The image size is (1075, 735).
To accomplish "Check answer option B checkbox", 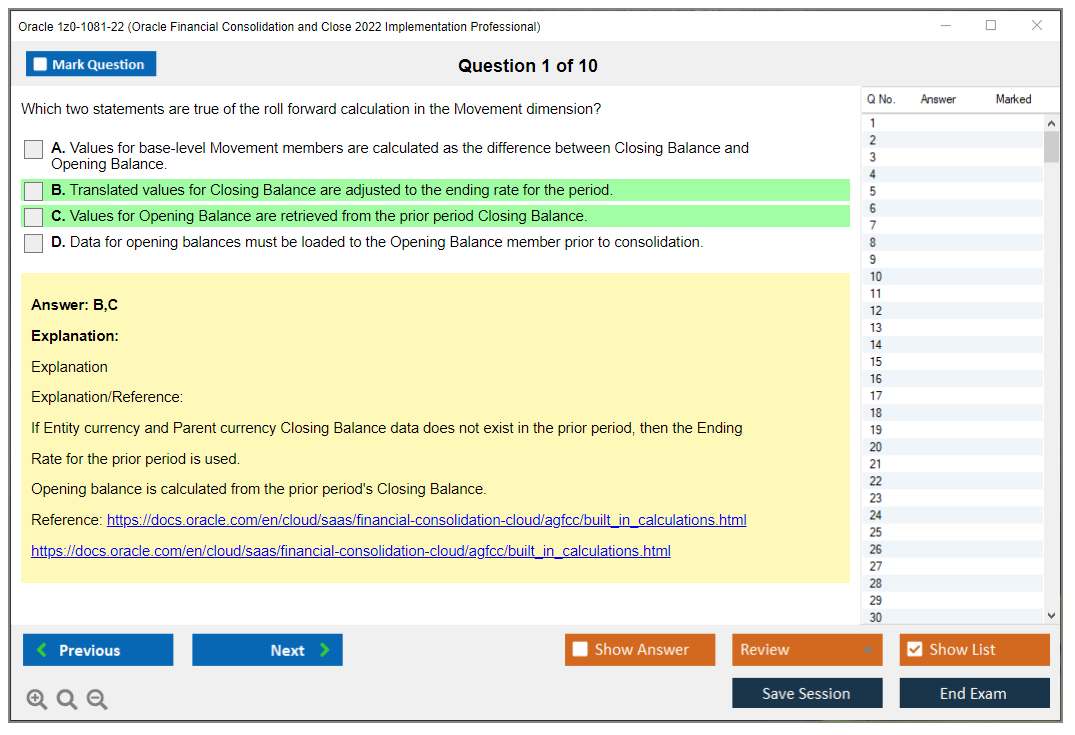I will tap(34, 191).
